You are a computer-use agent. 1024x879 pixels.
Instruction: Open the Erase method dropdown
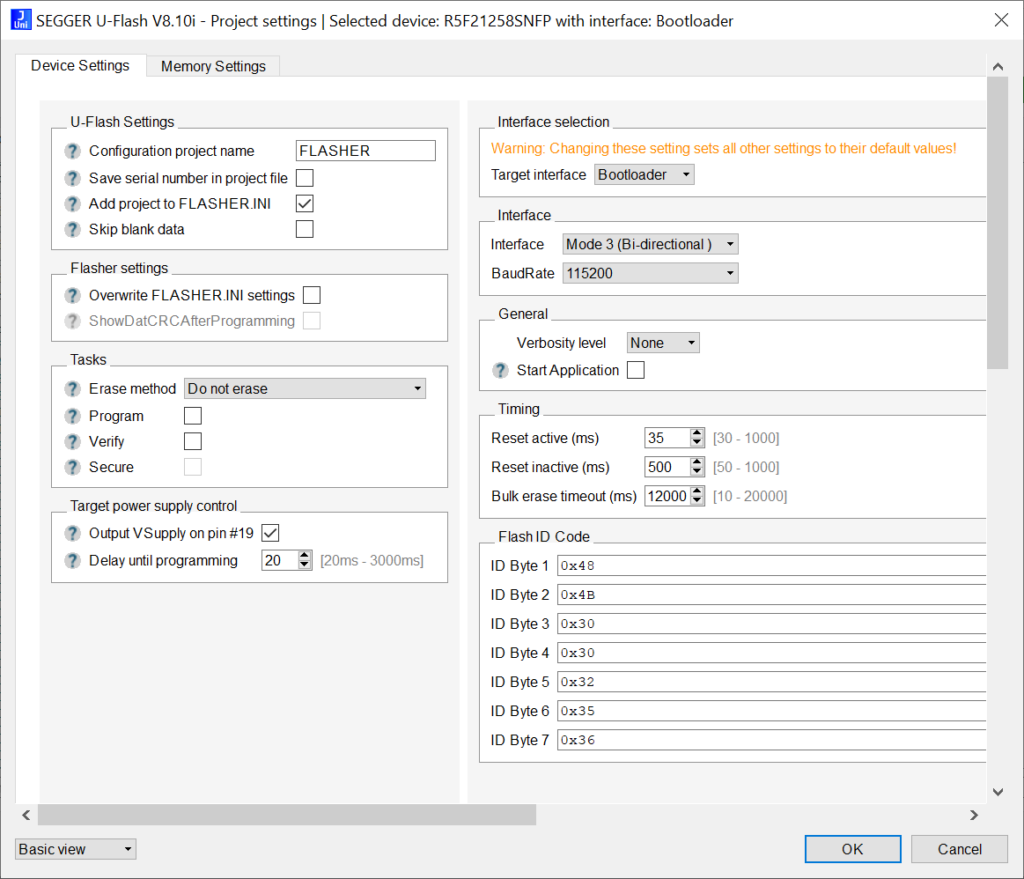pyautogui.click(x=305, y=389)
